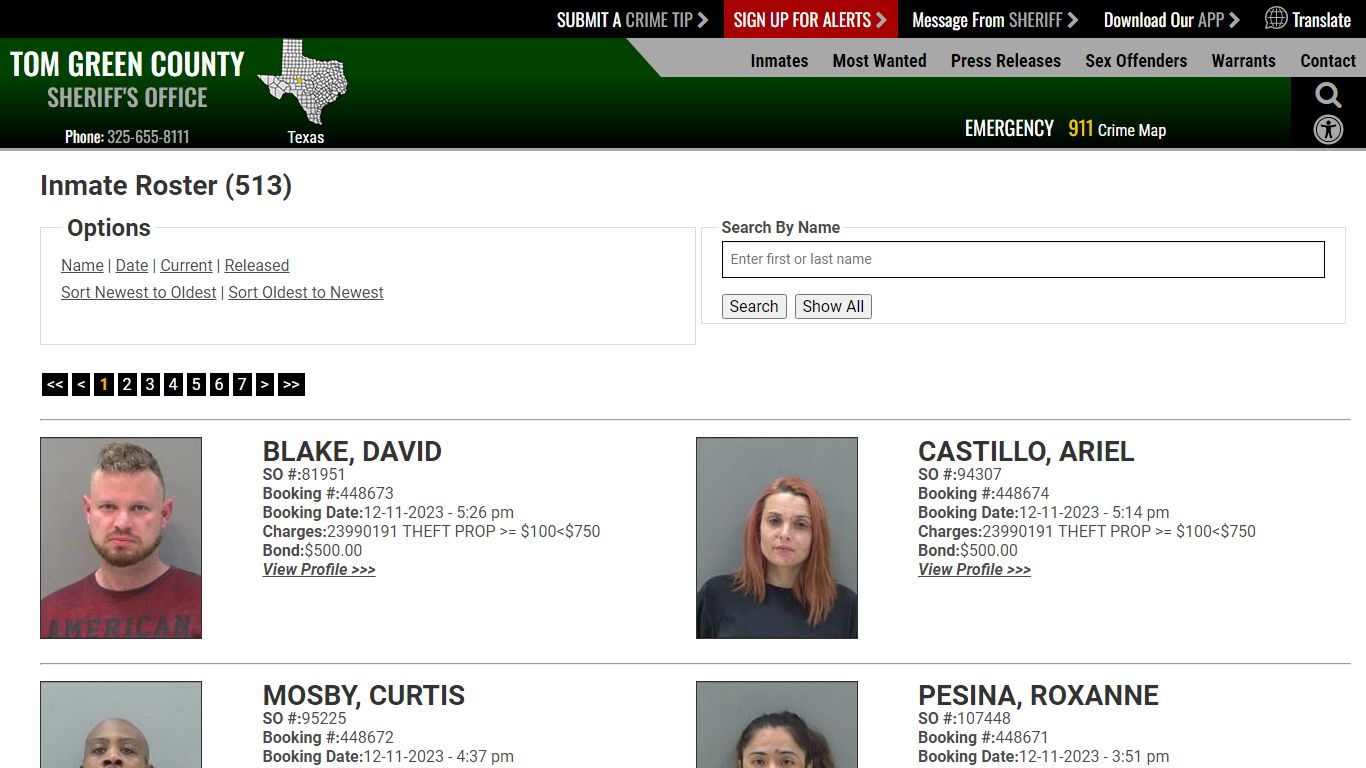Go to page 7
This screenshot has width=1366, height=768.
(x=242, y=384)
